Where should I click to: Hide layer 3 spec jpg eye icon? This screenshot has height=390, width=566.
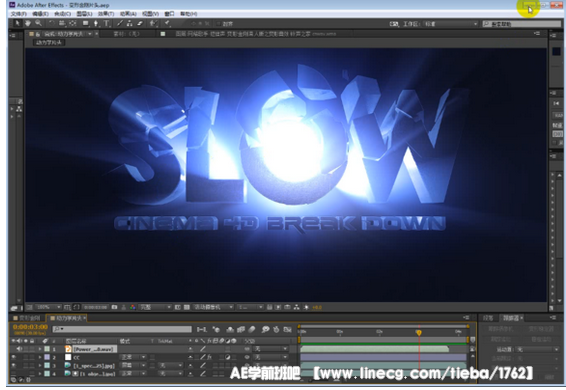click(14, 365)
